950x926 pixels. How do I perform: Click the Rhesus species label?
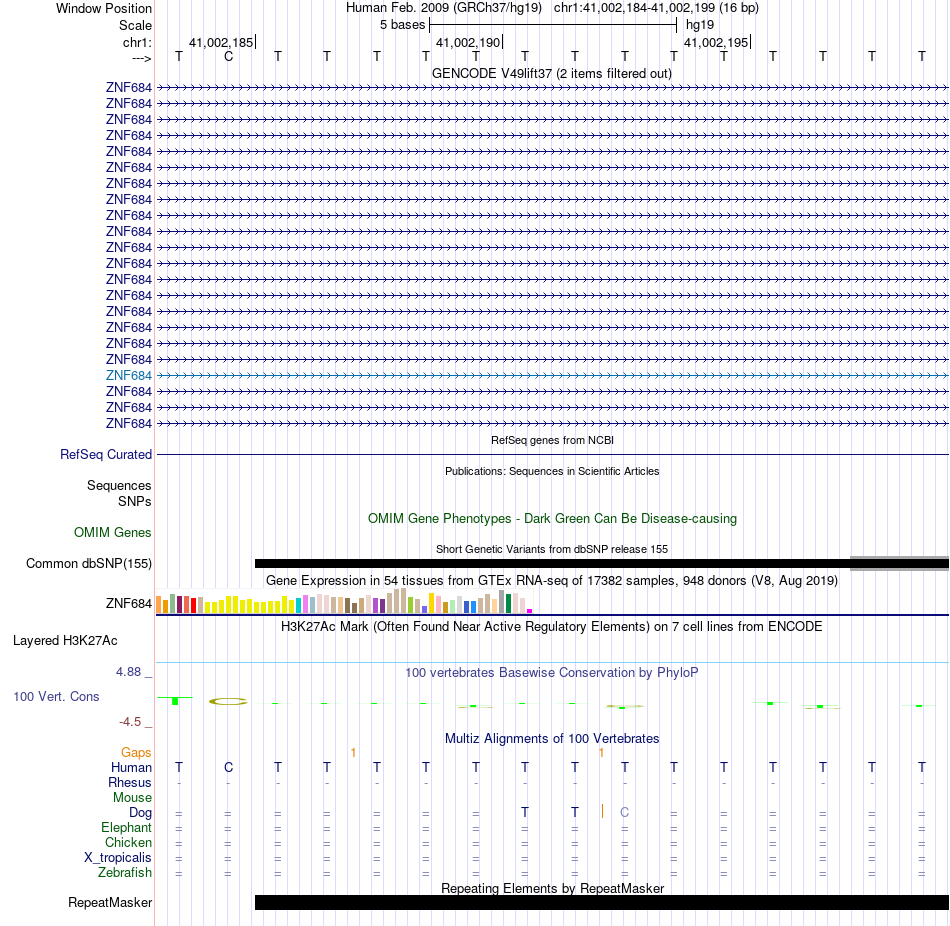click(130, 783)
